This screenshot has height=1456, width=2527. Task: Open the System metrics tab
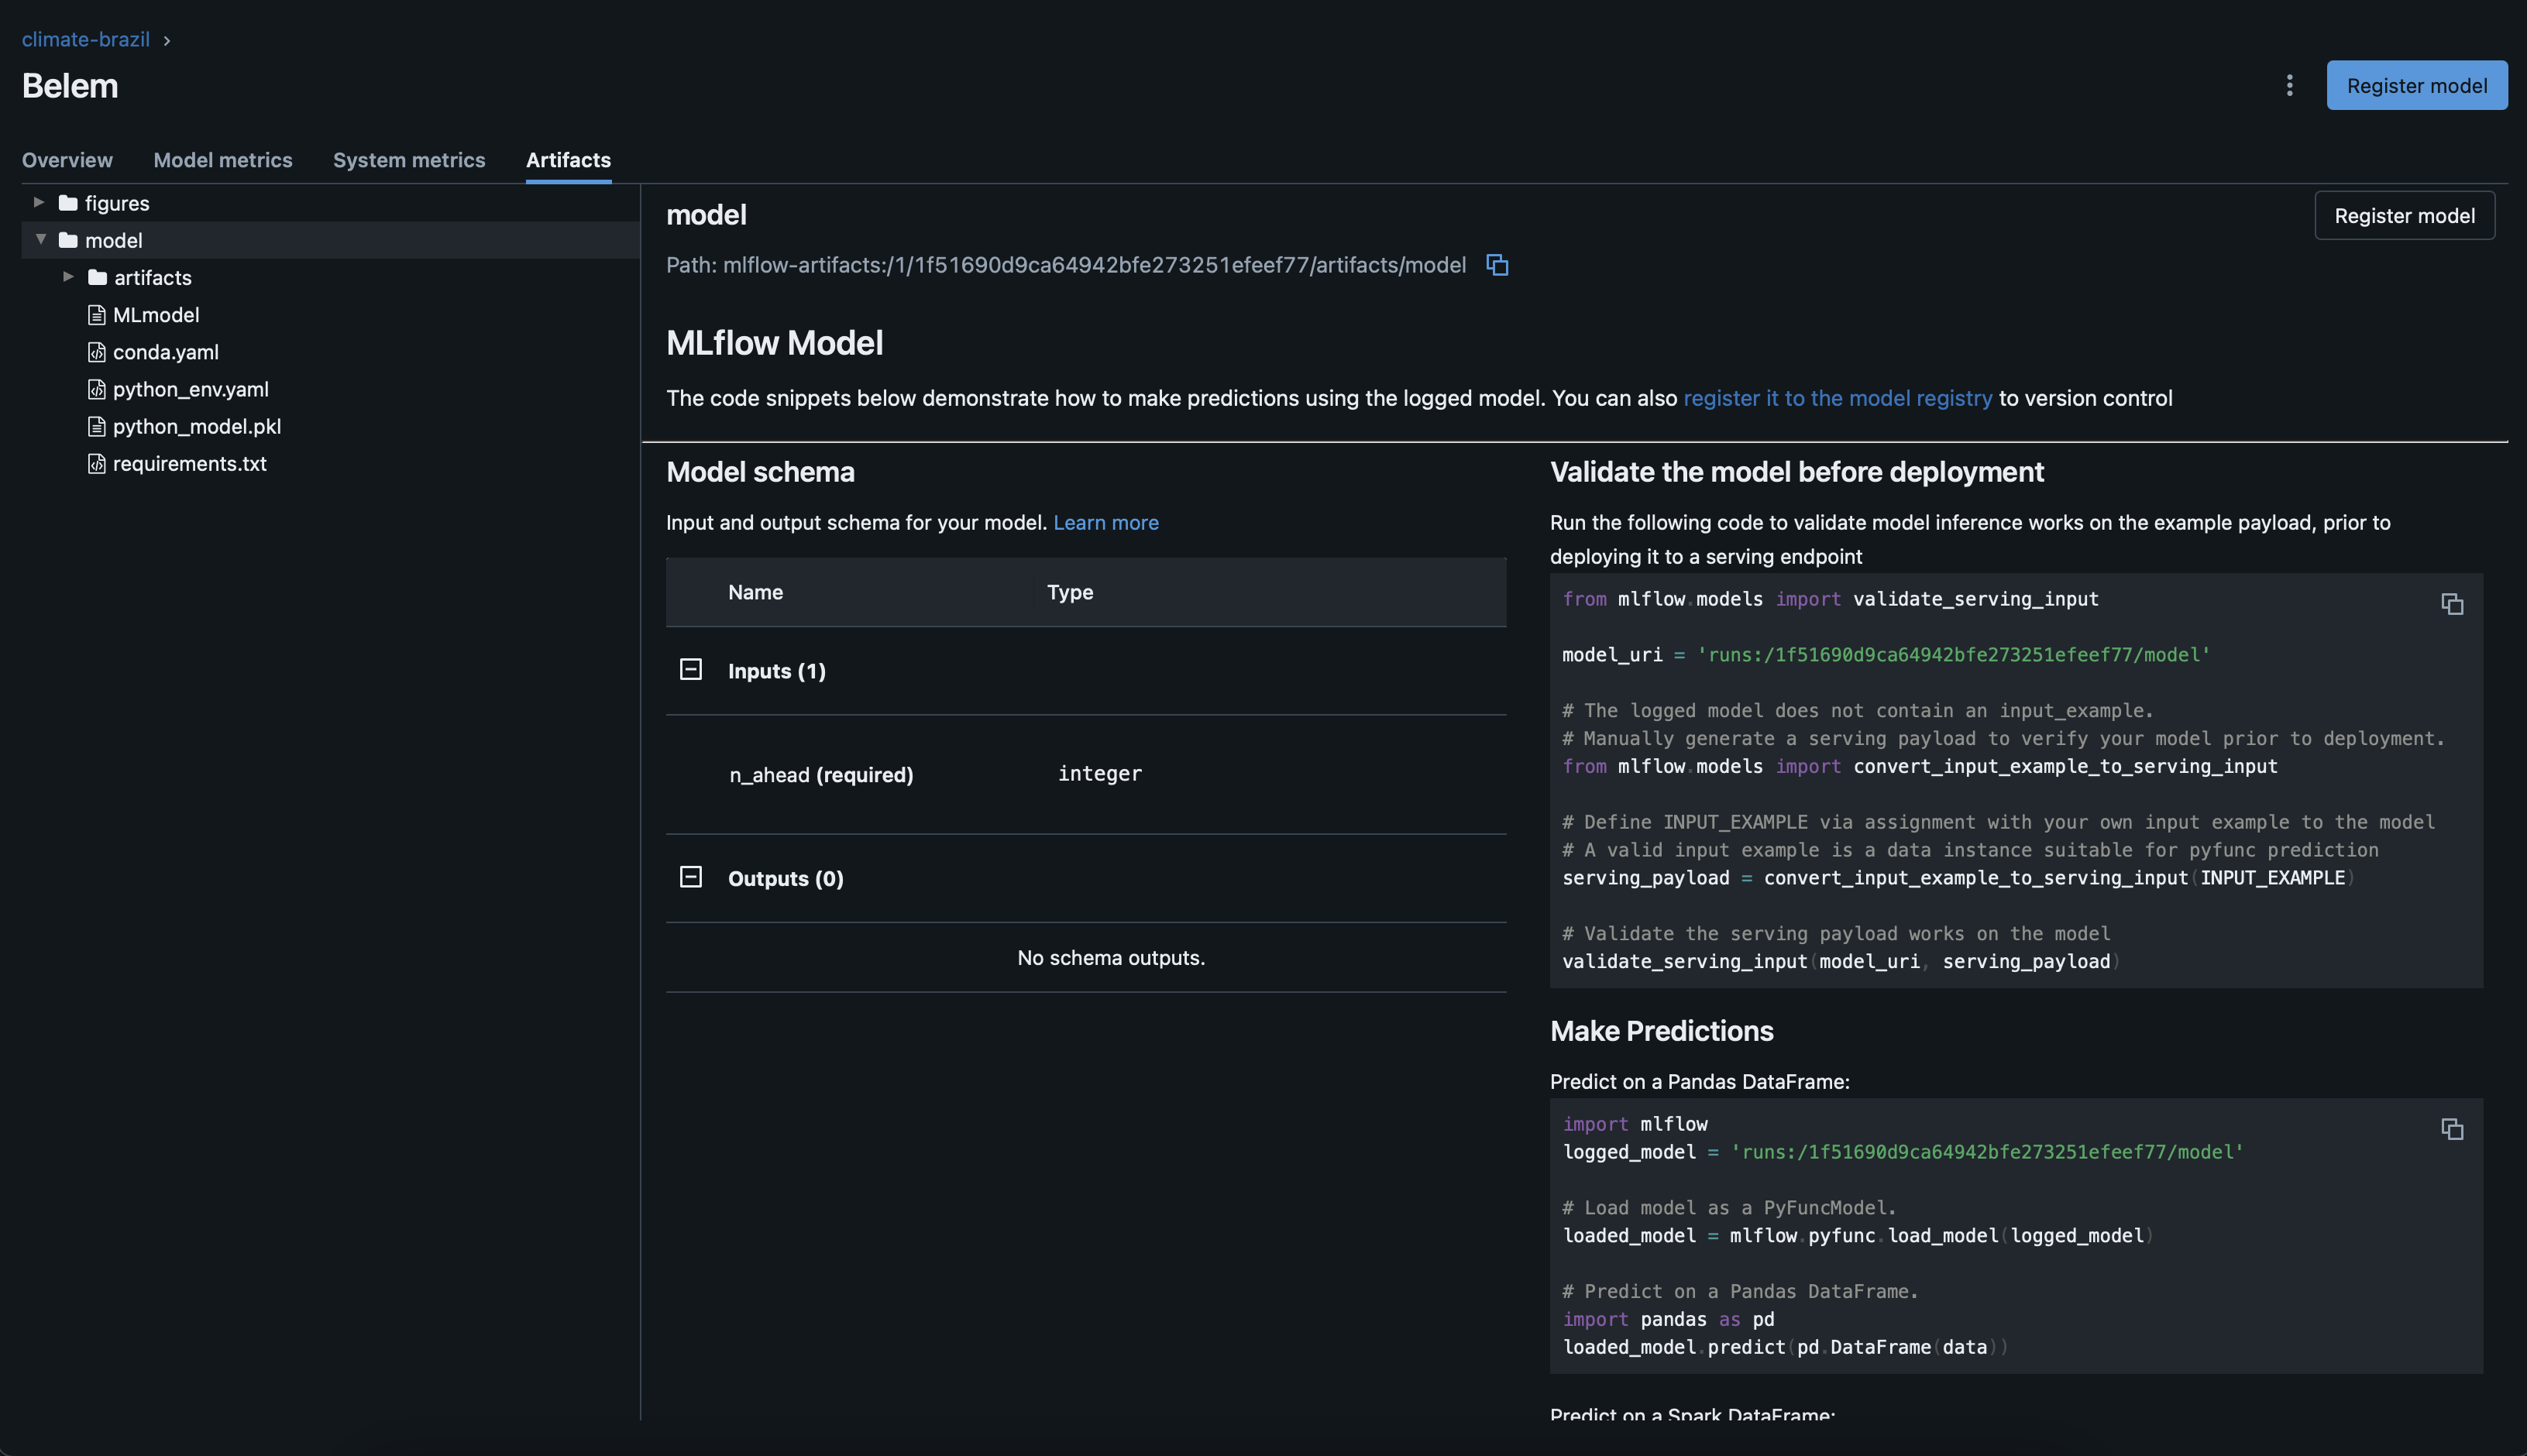[x=409, y=160]
